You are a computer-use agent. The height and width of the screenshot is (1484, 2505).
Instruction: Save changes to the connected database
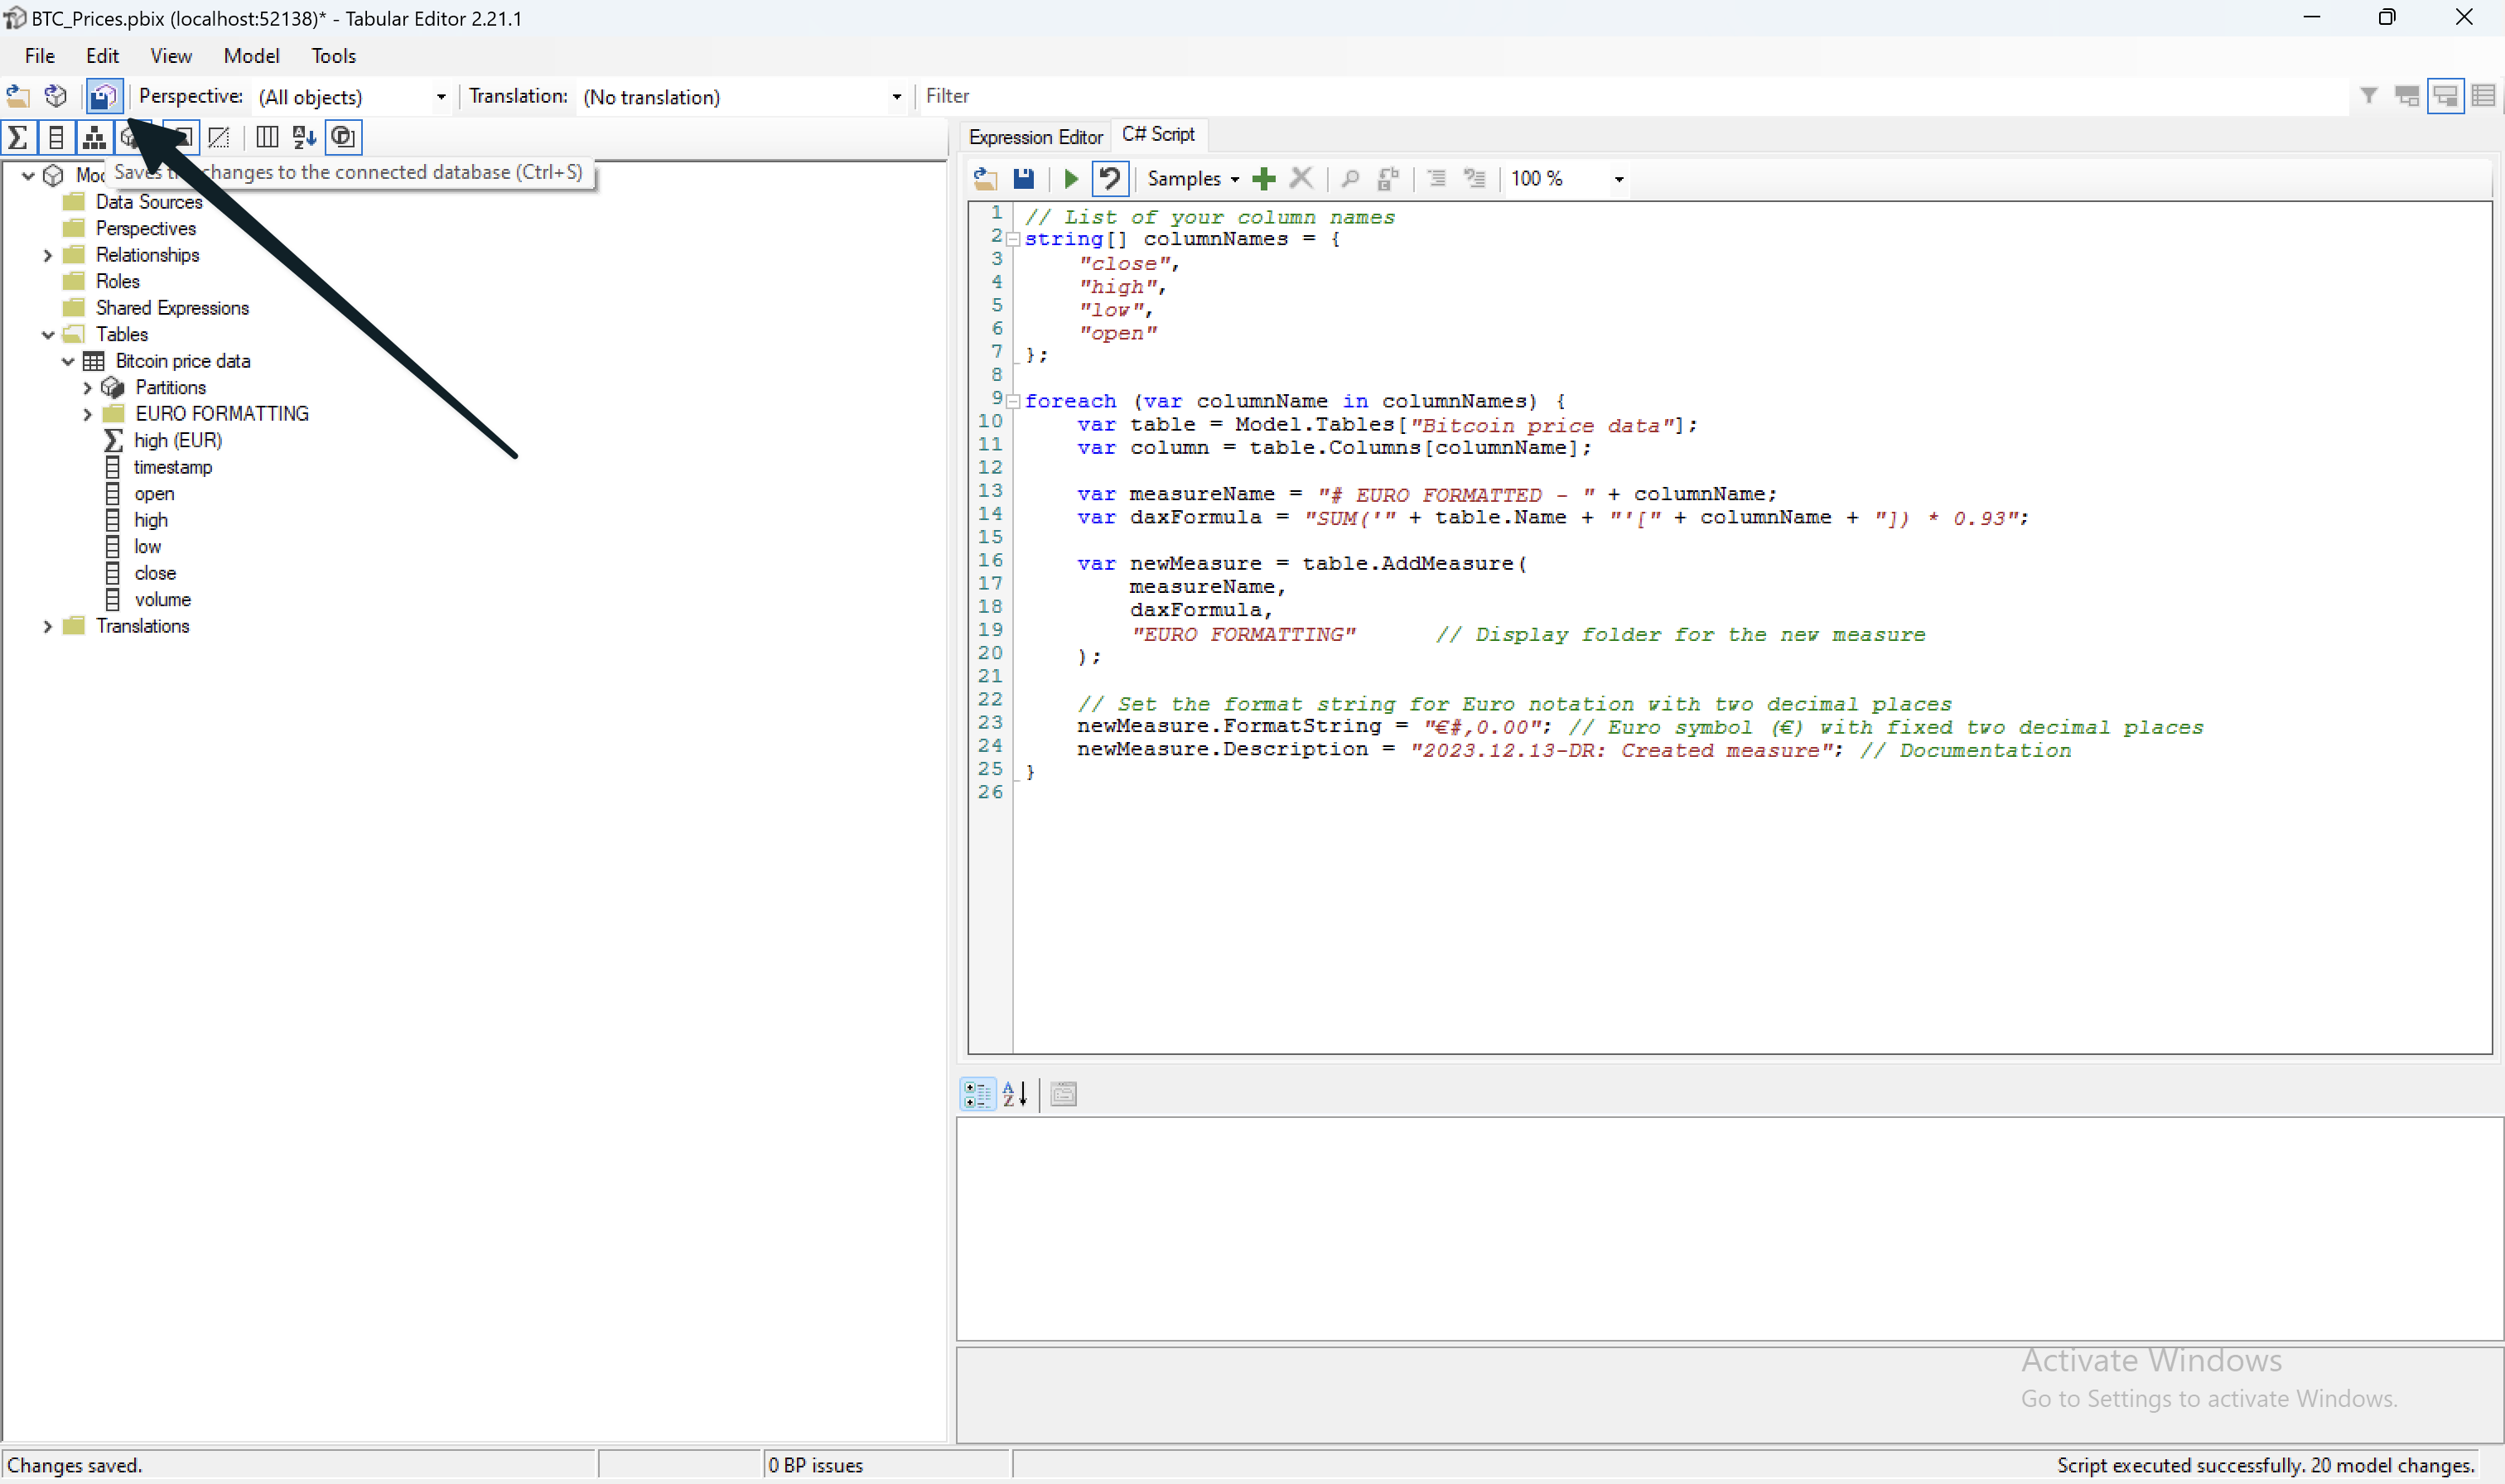[104, 96]
